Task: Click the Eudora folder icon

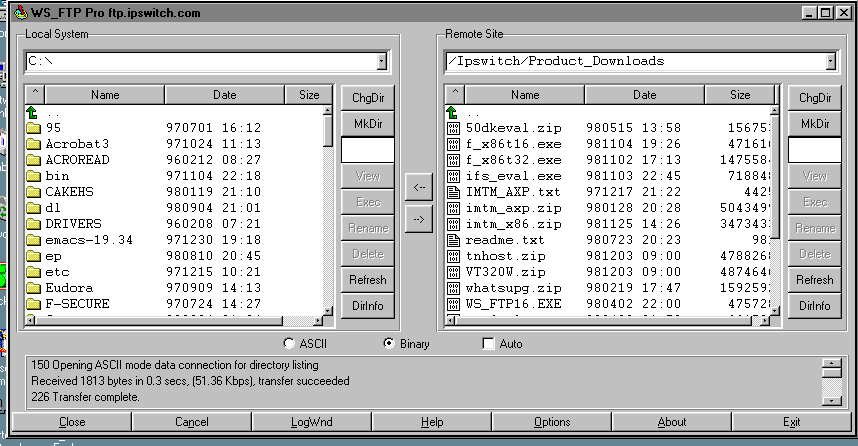Action: point(33,288)
